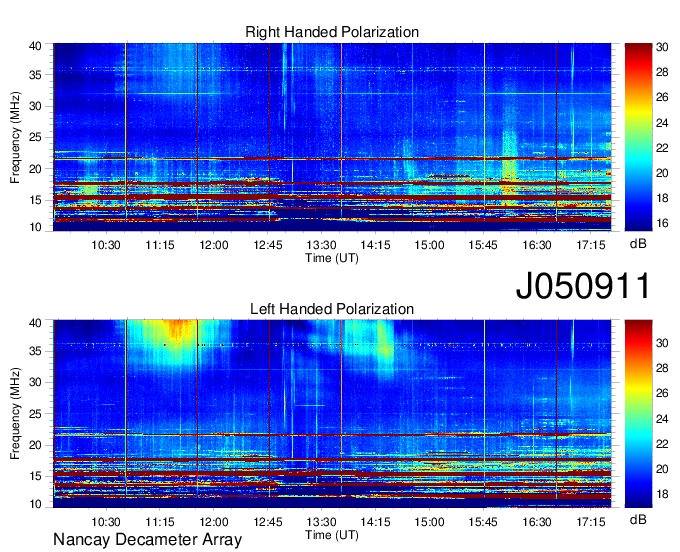680x552 pixels.
Task: Click the Right Handed panel's color bar
Action: [638, 137]
